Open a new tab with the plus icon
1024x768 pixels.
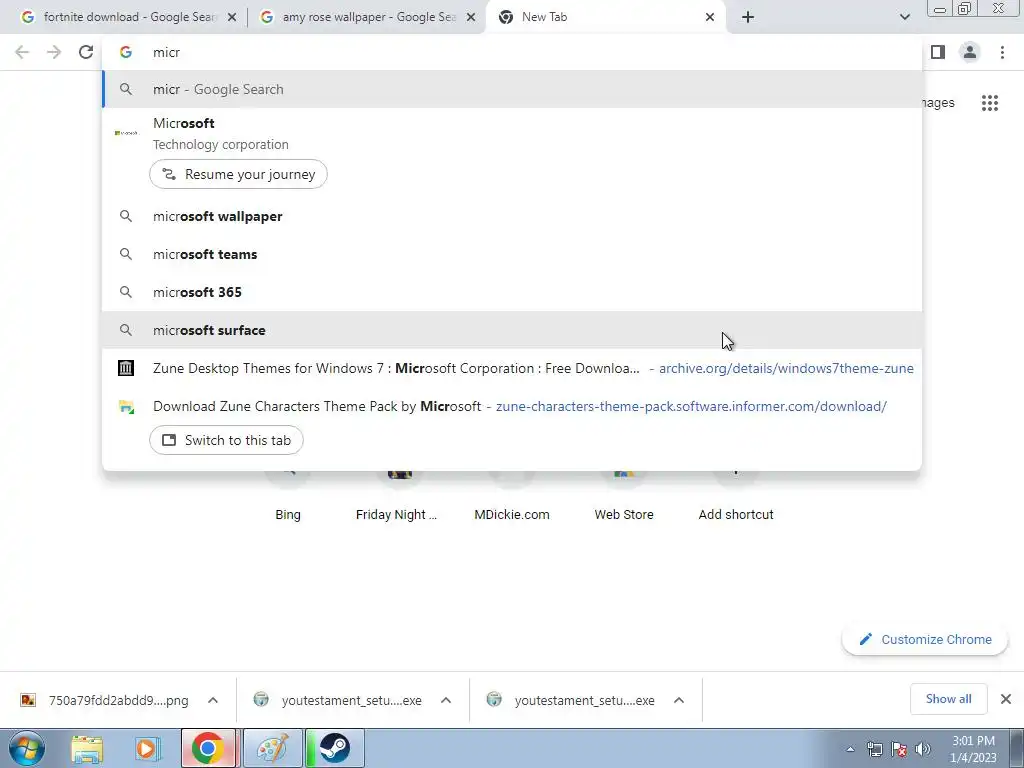point(748,17)
